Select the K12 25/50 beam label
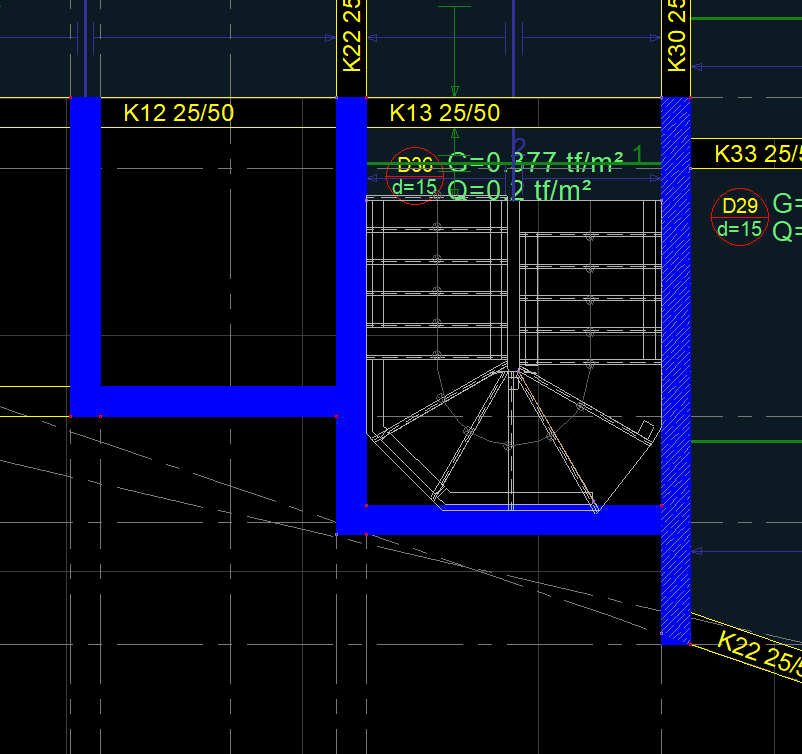 (x=178, y=113)
